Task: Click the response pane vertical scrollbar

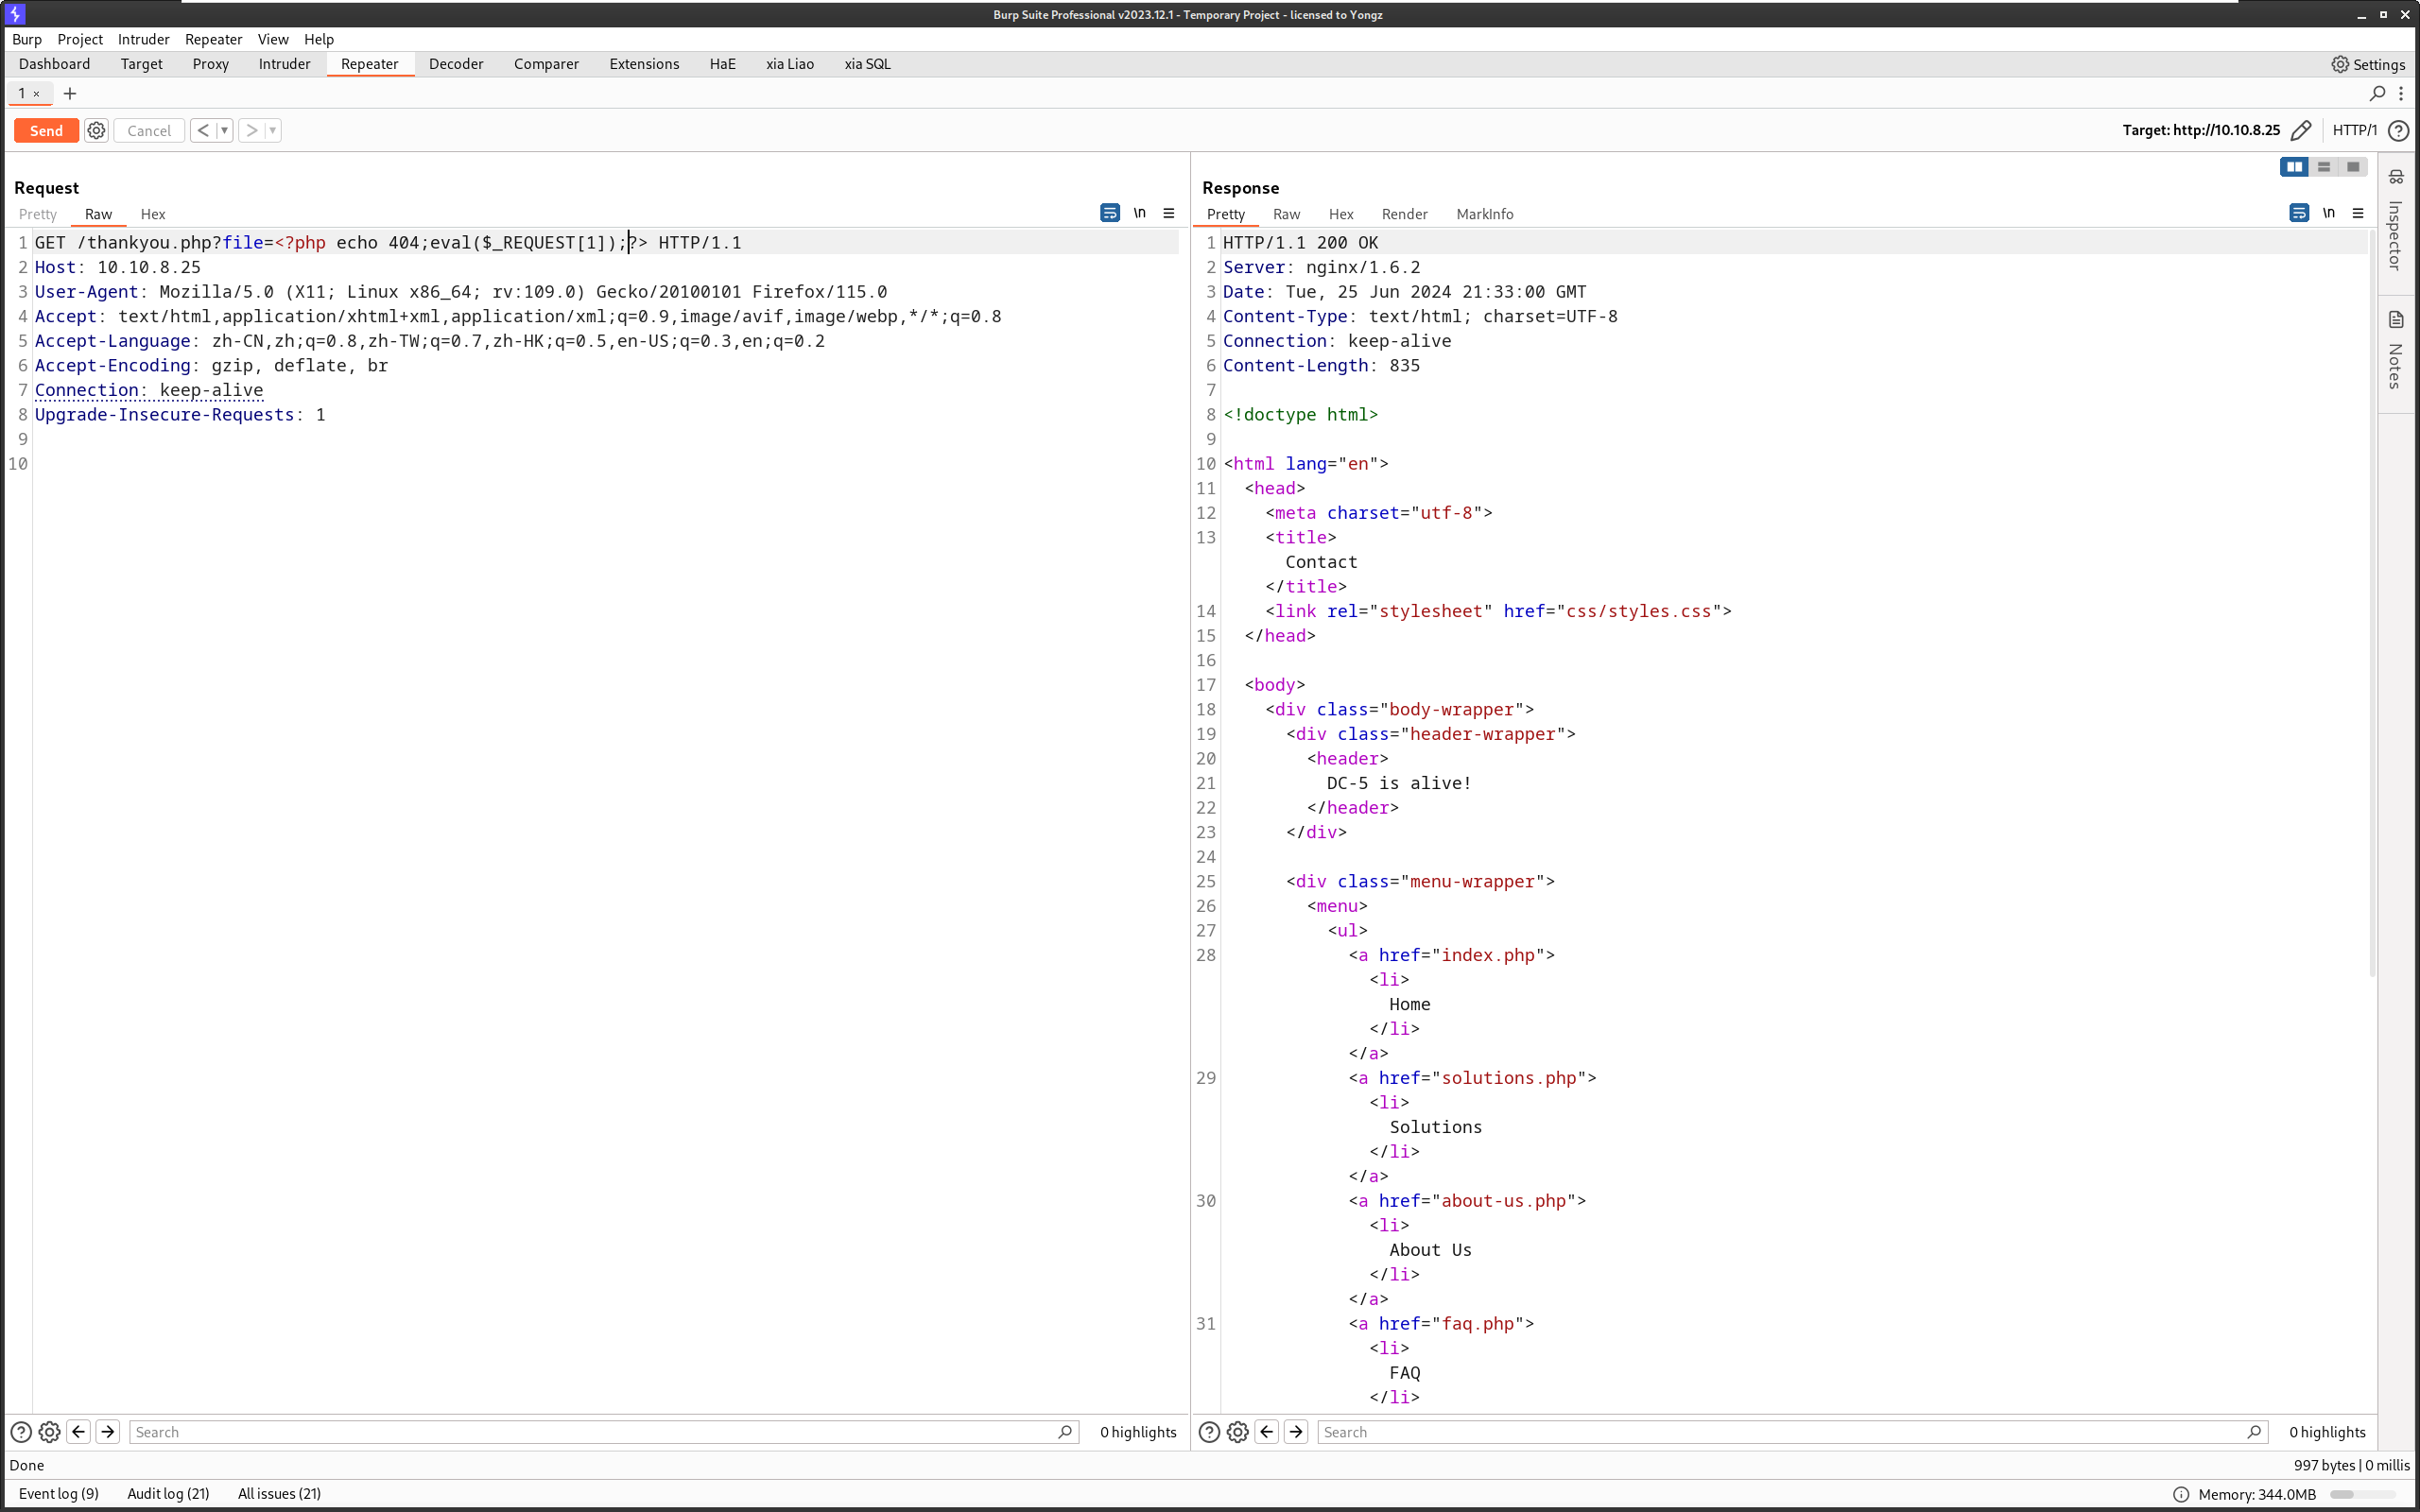Action: [x=2372, y=605]
